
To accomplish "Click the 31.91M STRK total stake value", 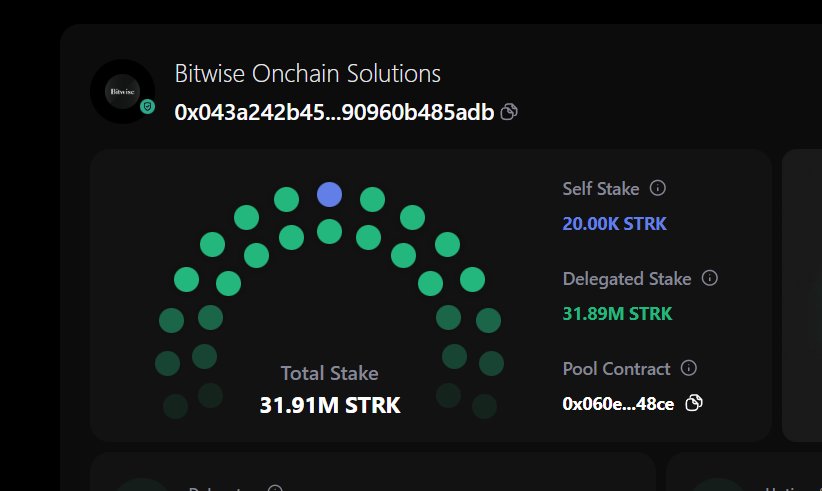I will click(330, 405).
